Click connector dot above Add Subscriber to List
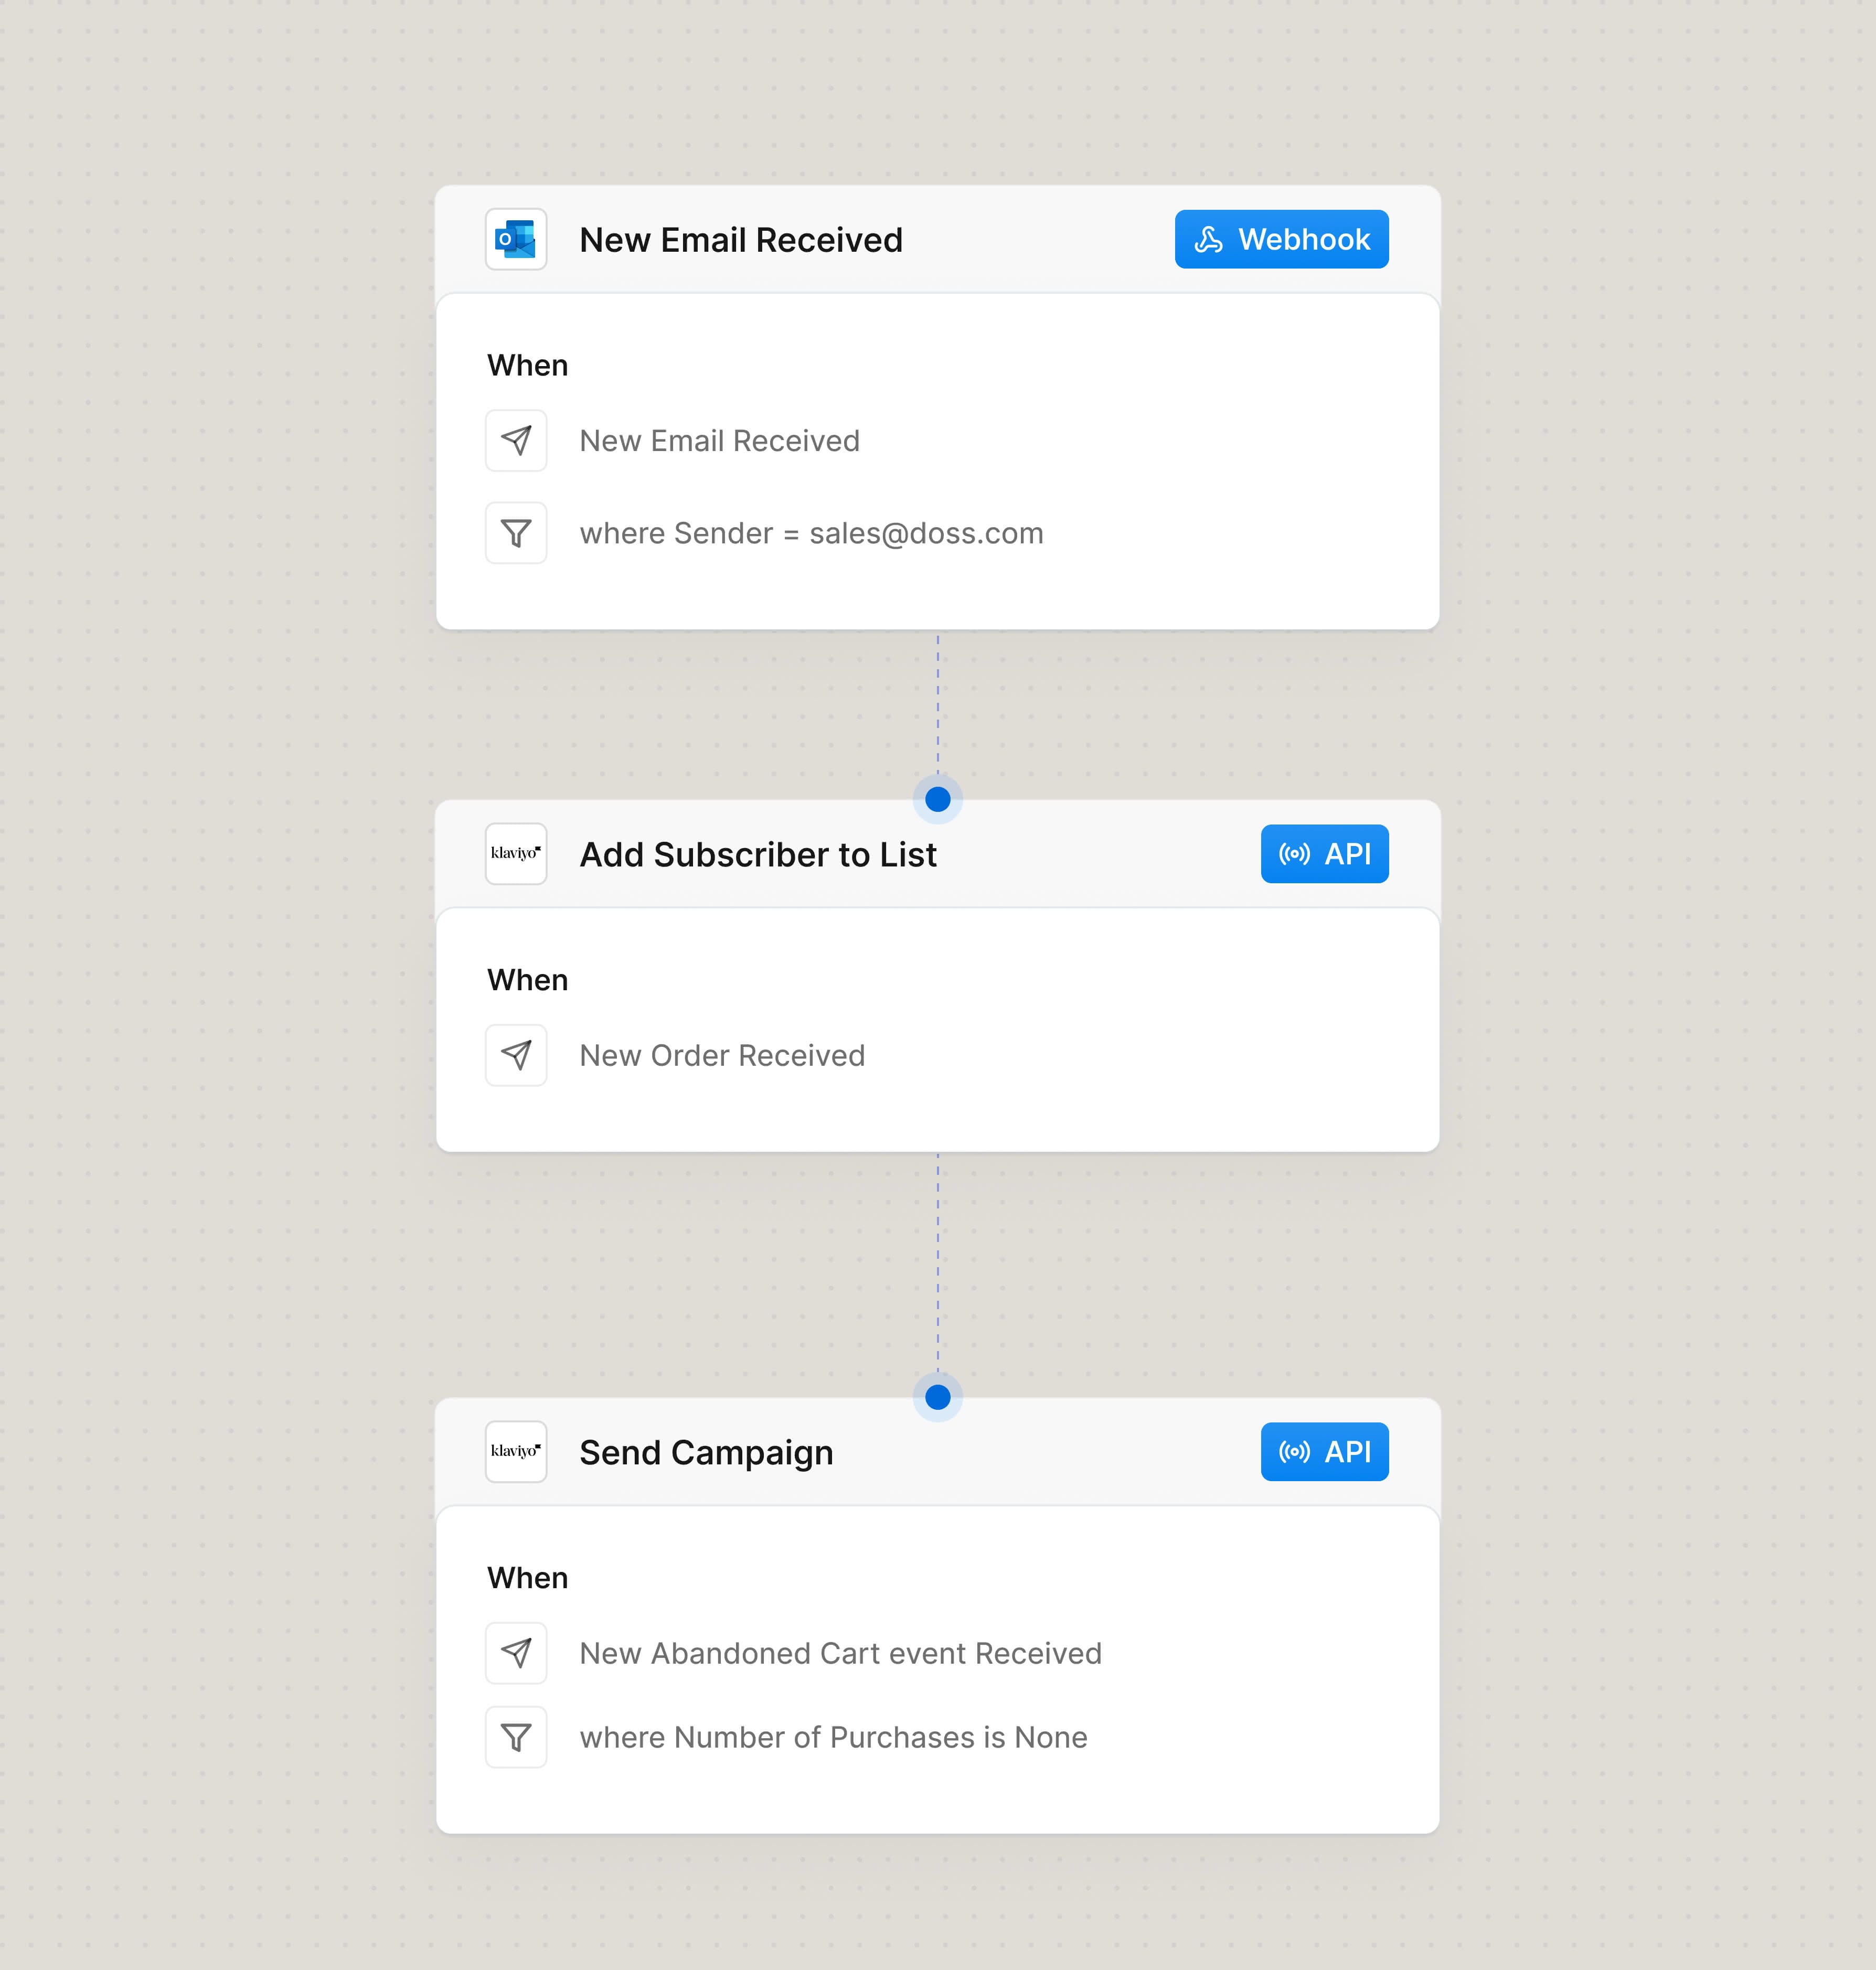 tap(938, 799)
